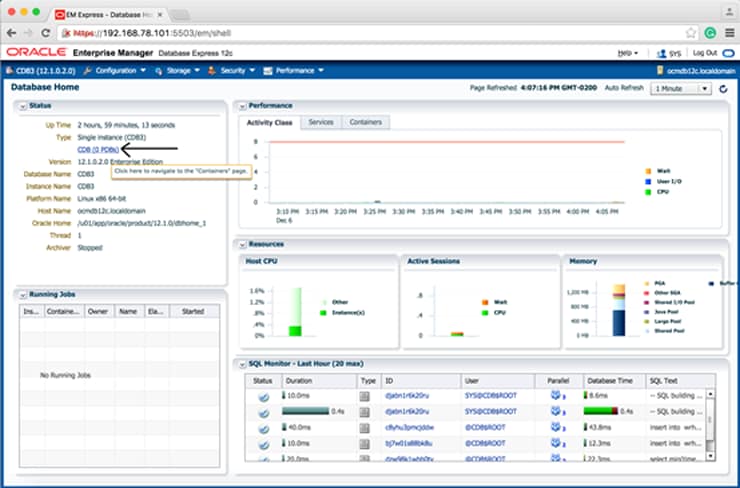Click the Type icon in the 12.3ms row
Image resolution: width=740 pixels, height=488 pixels.
[364, 444]
